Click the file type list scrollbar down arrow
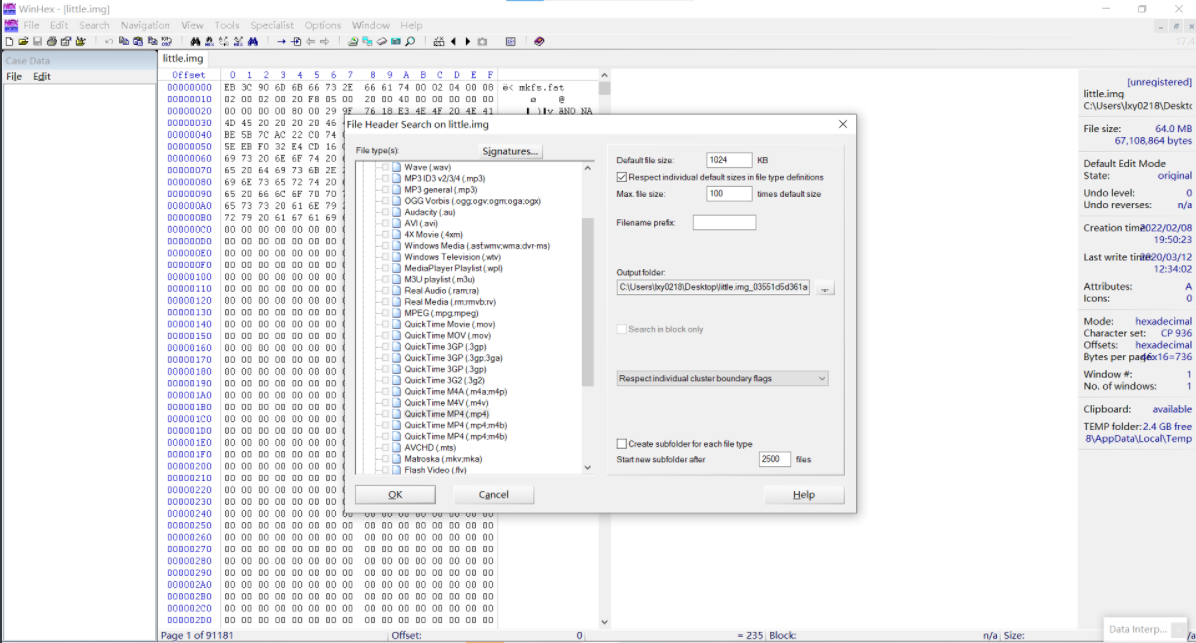The height and width of the screenshot is (643, 1196). (588, 468)
